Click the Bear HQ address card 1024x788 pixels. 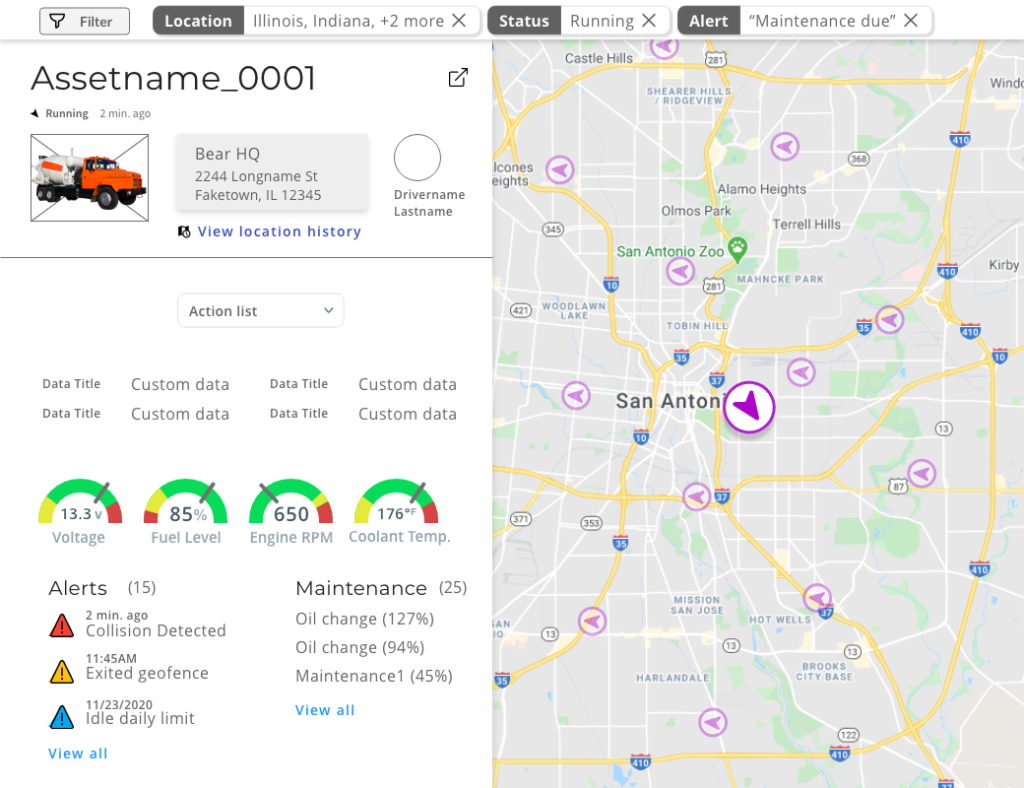point(272,172)
